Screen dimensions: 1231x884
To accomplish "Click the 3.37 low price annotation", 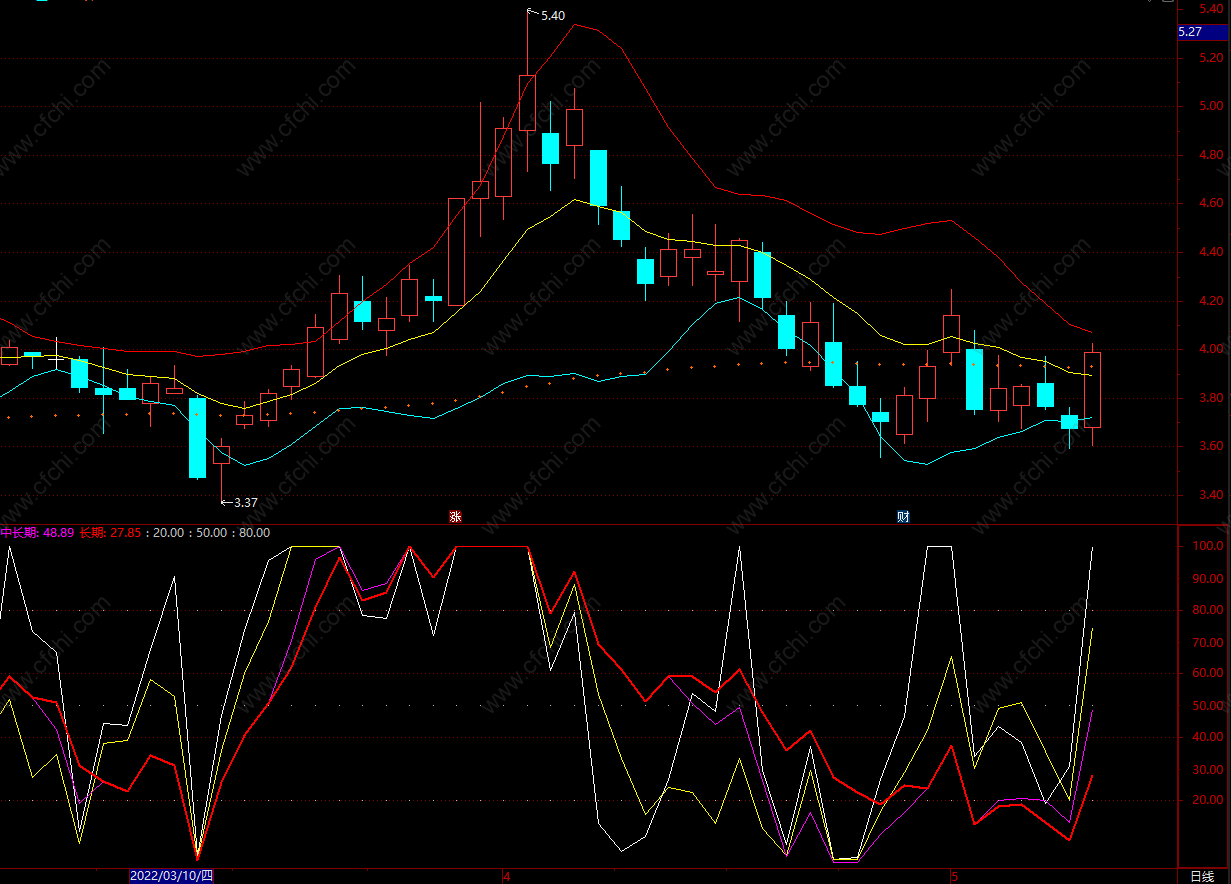I will (246, 503).
